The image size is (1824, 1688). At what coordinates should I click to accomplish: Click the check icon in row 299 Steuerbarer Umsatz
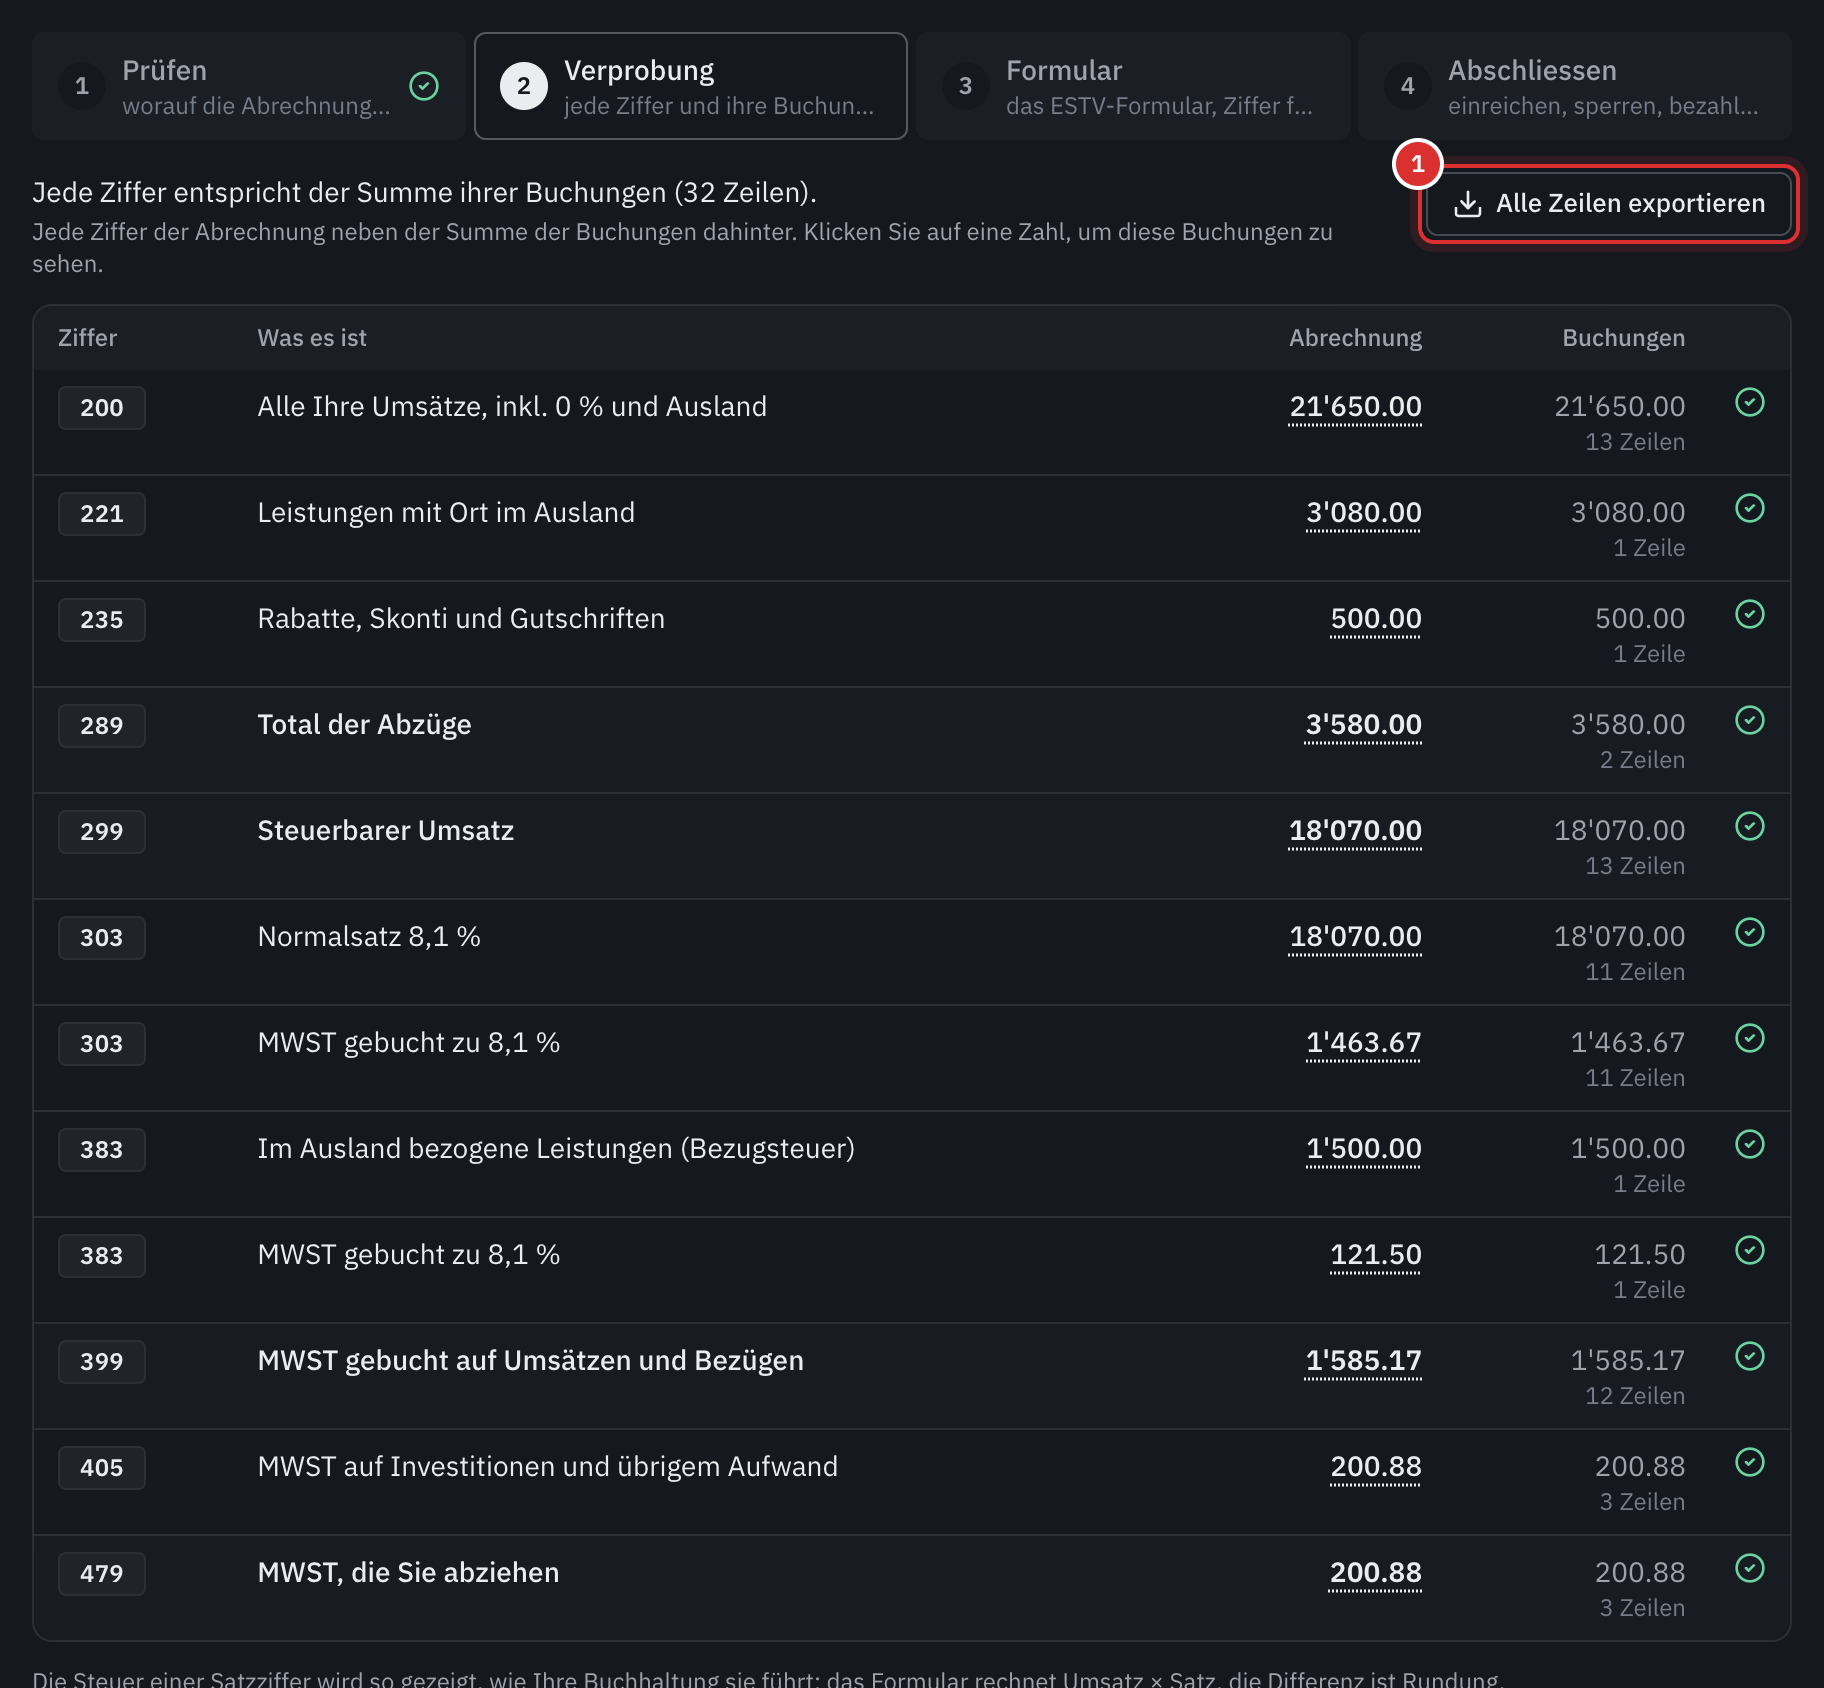pyautogui.click(x=1749, y=826)
